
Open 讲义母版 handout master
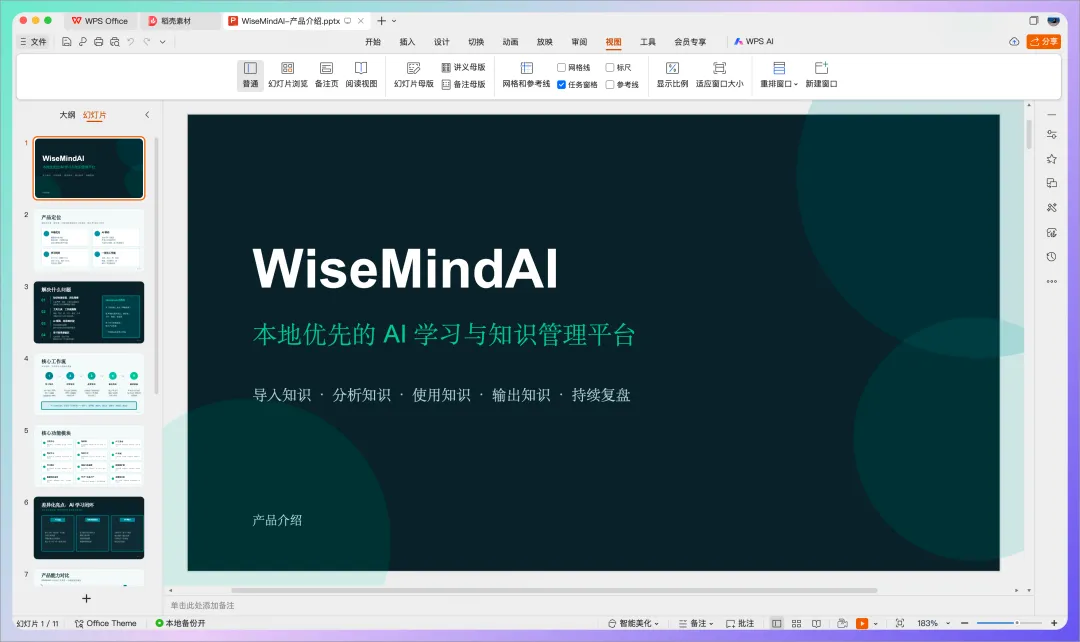[464, 68]
